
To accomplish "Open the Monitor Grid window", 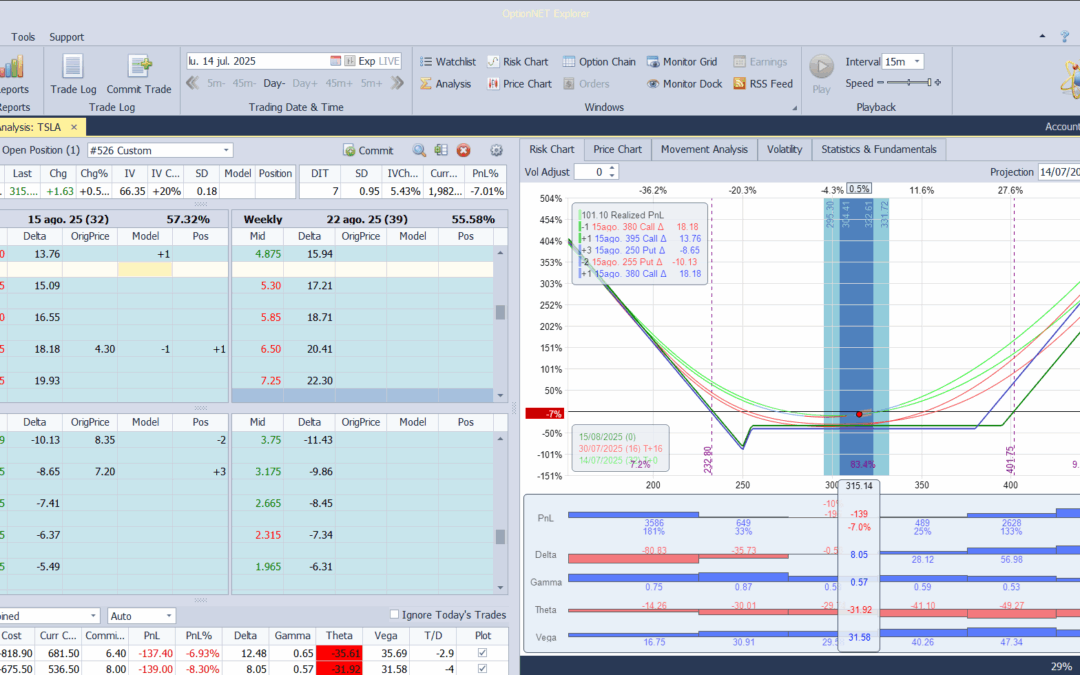I will (x=682, y=61).
